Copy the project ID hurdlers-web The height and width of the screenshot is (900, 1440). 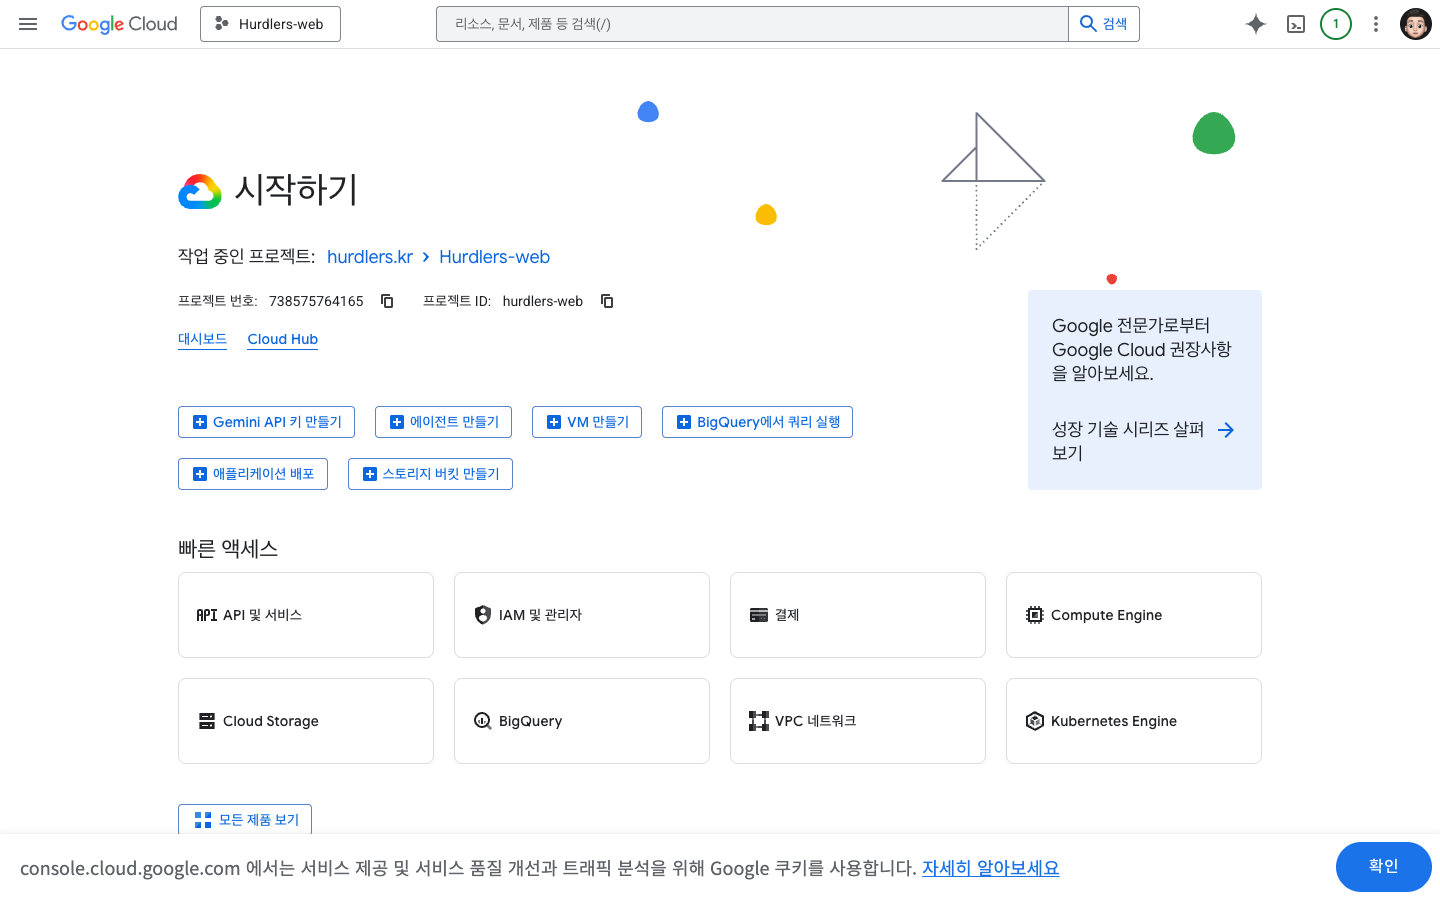click(x=607, y=301)
